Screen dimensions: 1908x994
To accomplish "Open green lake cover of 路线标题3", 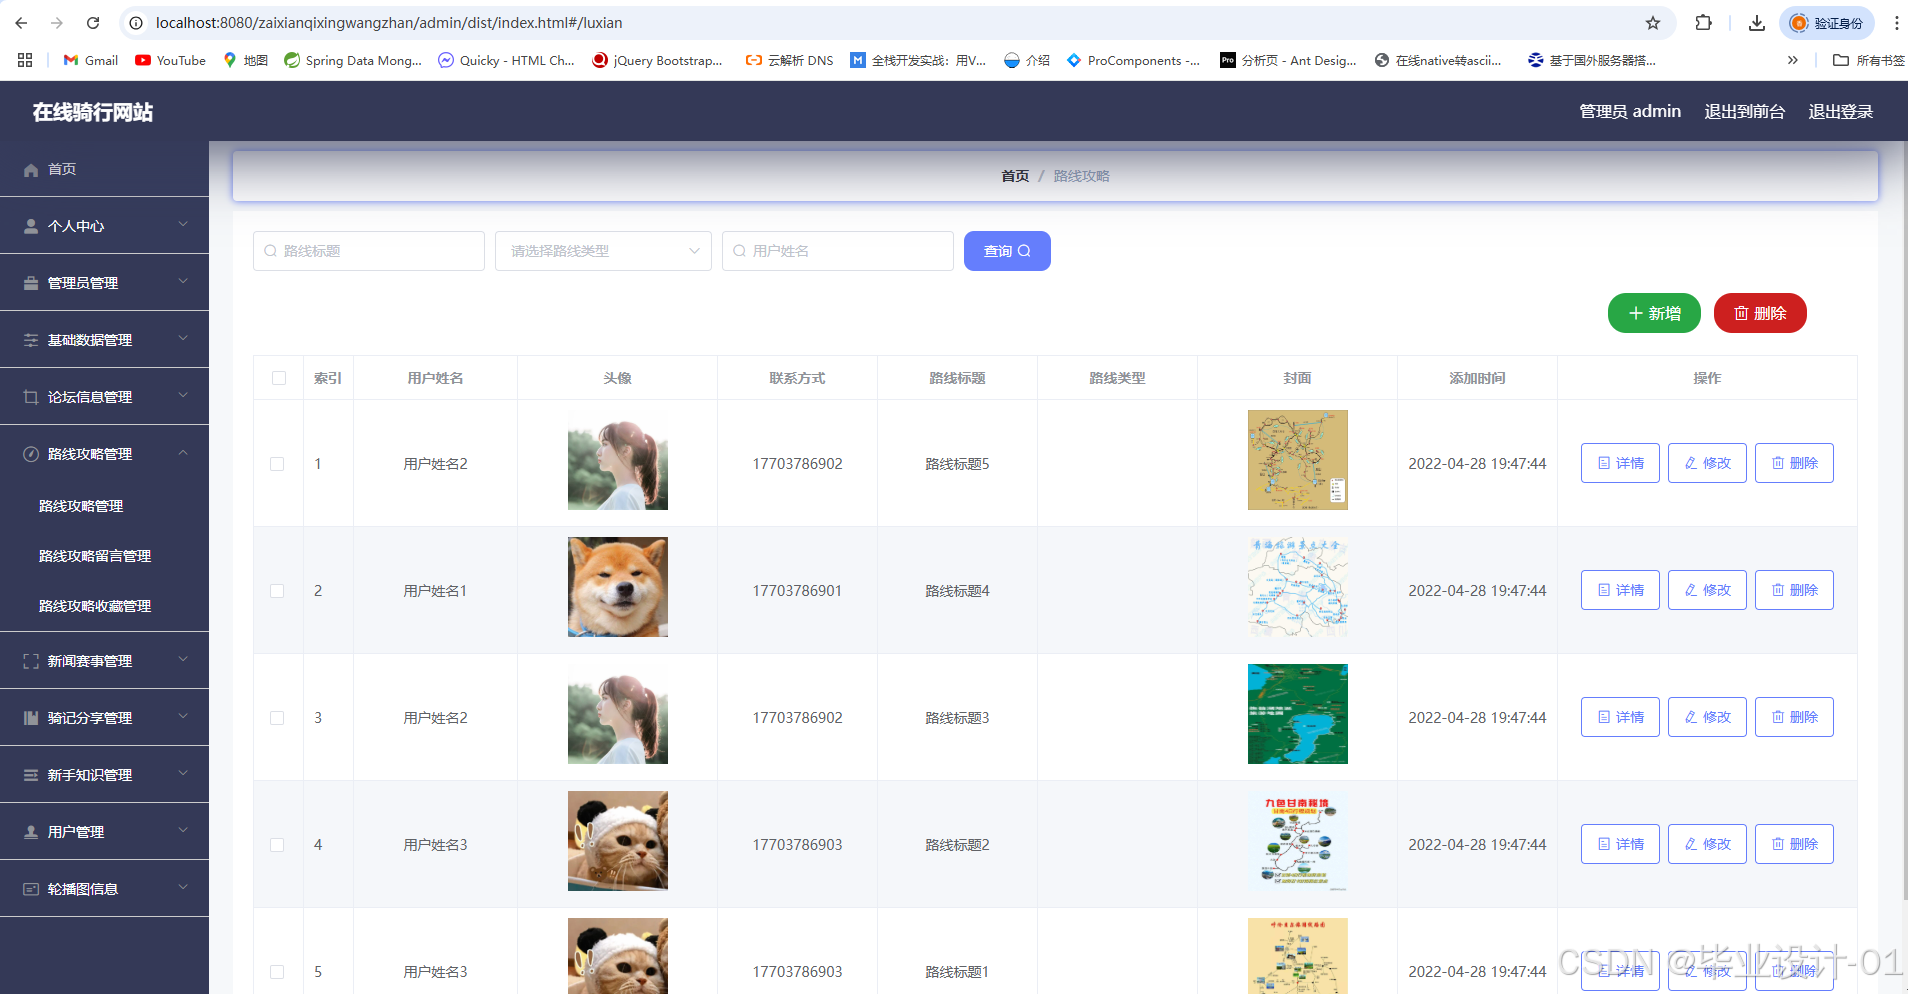I will click(1298, 714).
